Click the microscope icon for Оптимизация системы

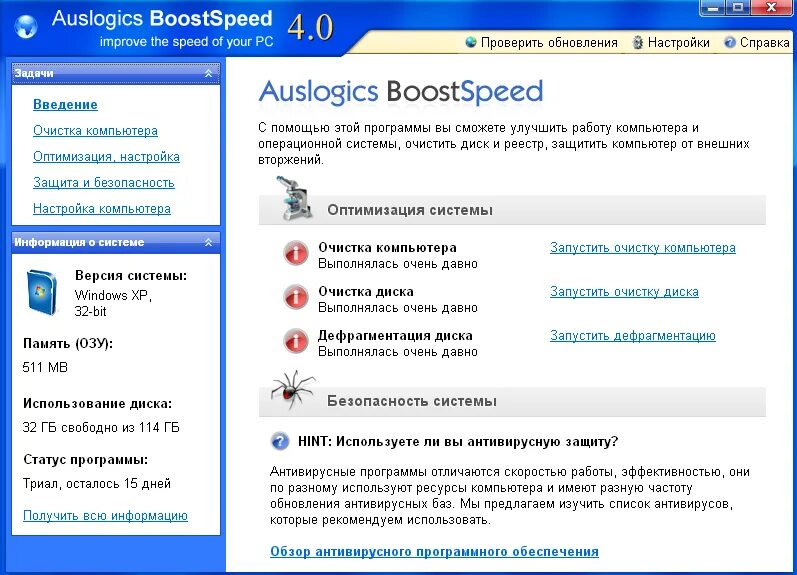[294, 198]
